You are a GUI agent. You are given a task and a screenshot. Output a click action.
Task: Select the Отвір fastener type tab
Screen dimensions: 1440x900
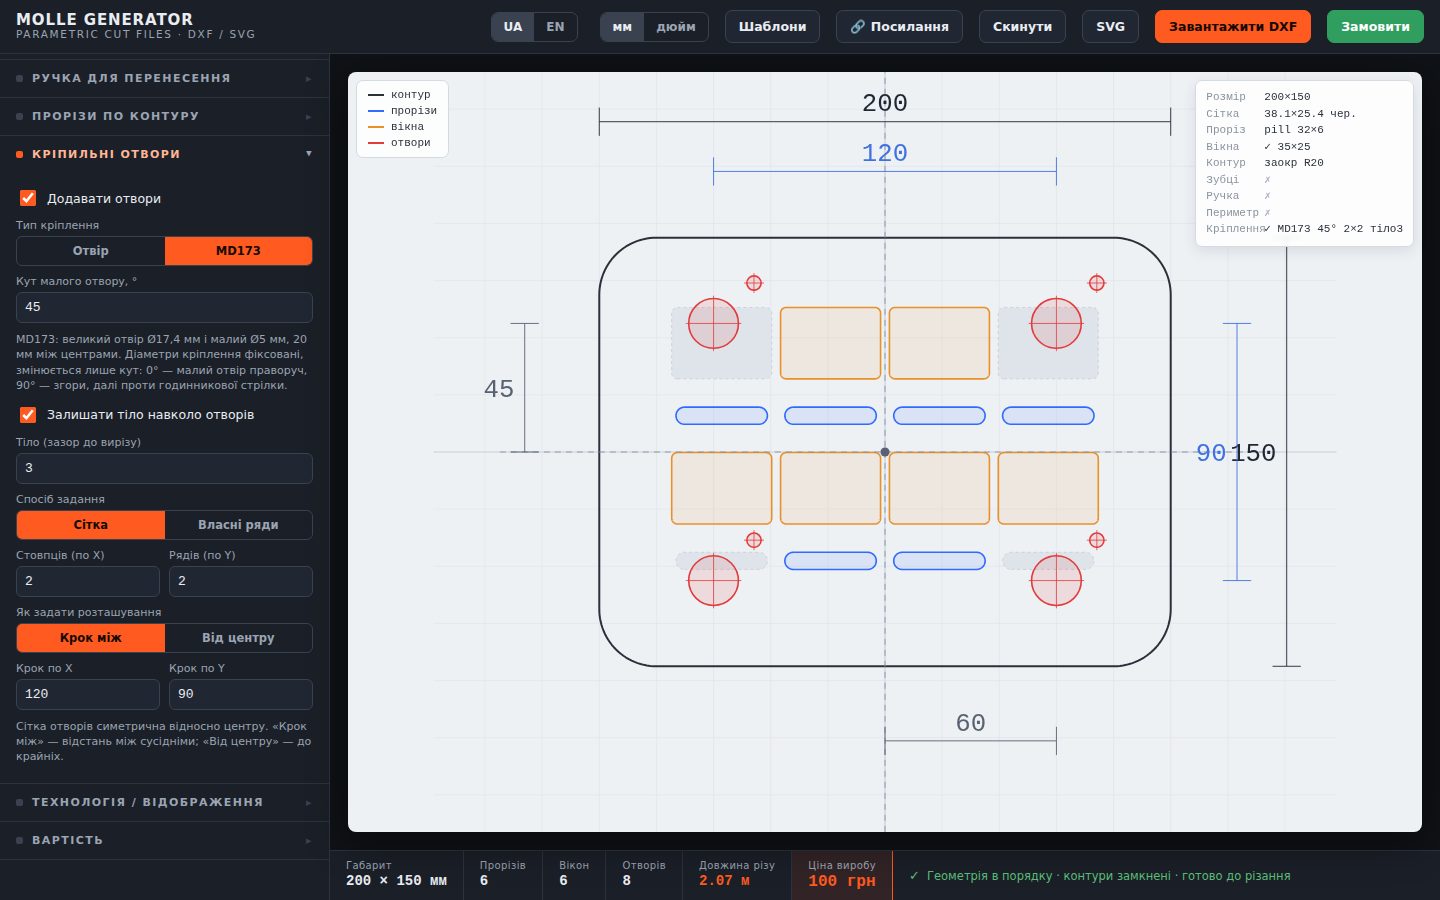point(91,251)
